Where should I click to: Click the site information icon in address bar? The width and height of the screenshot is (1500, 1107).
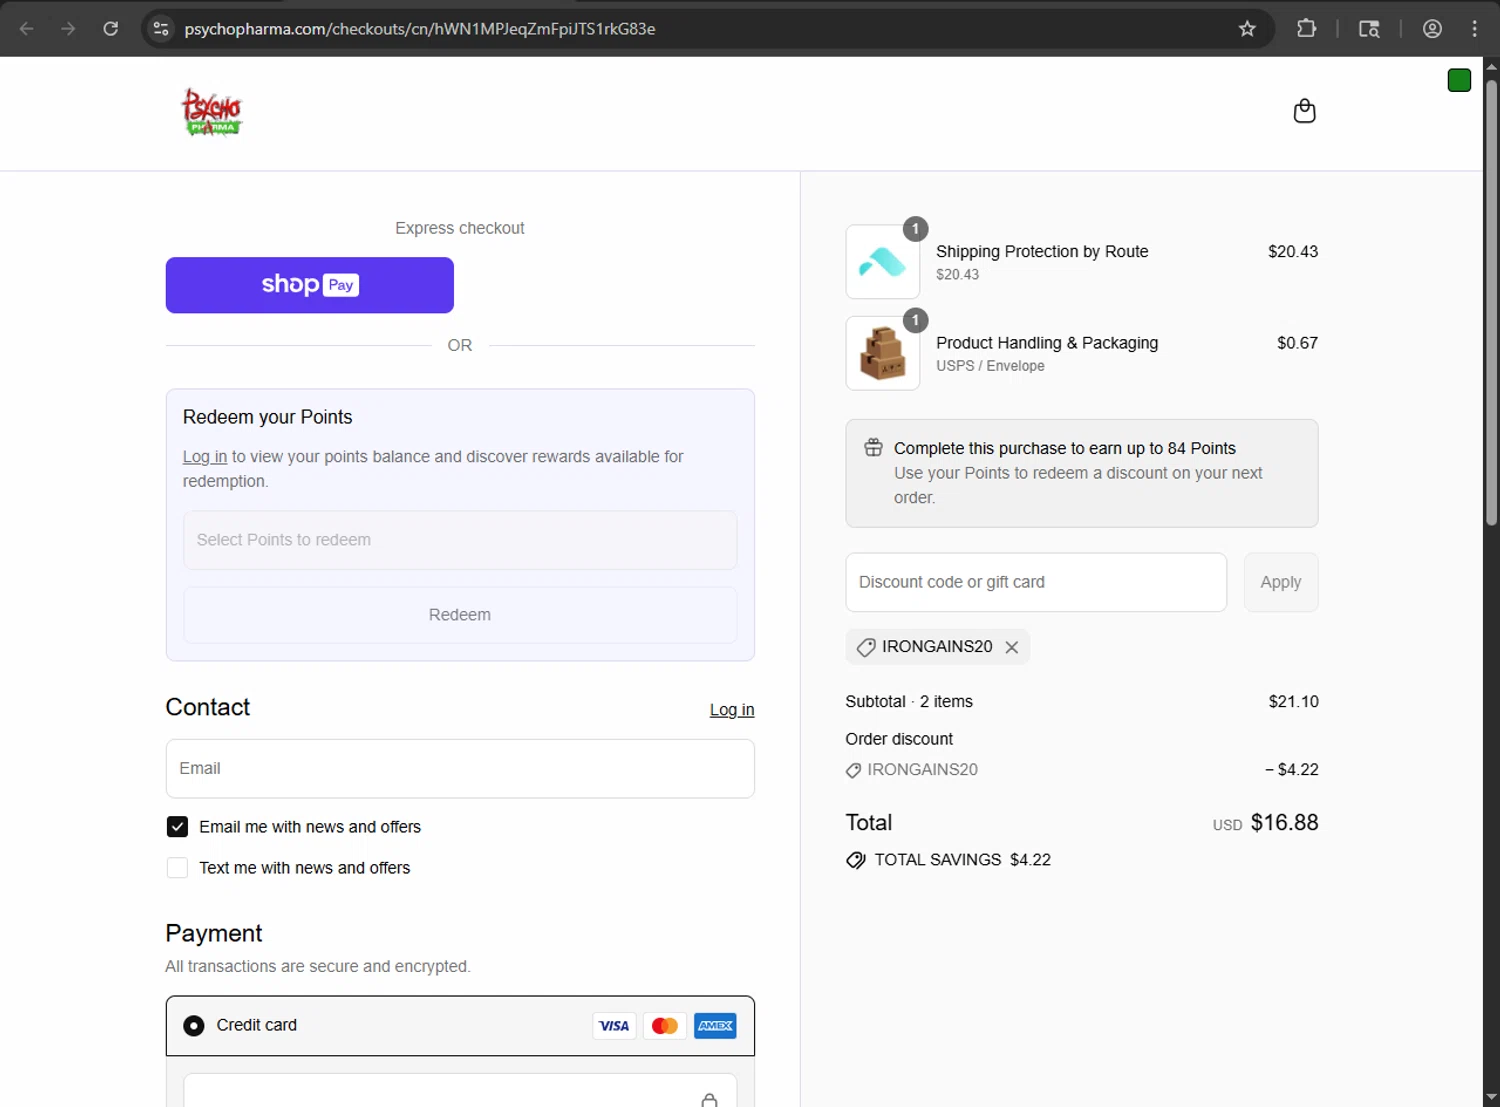pyautogui.click(x=161, y=29)
